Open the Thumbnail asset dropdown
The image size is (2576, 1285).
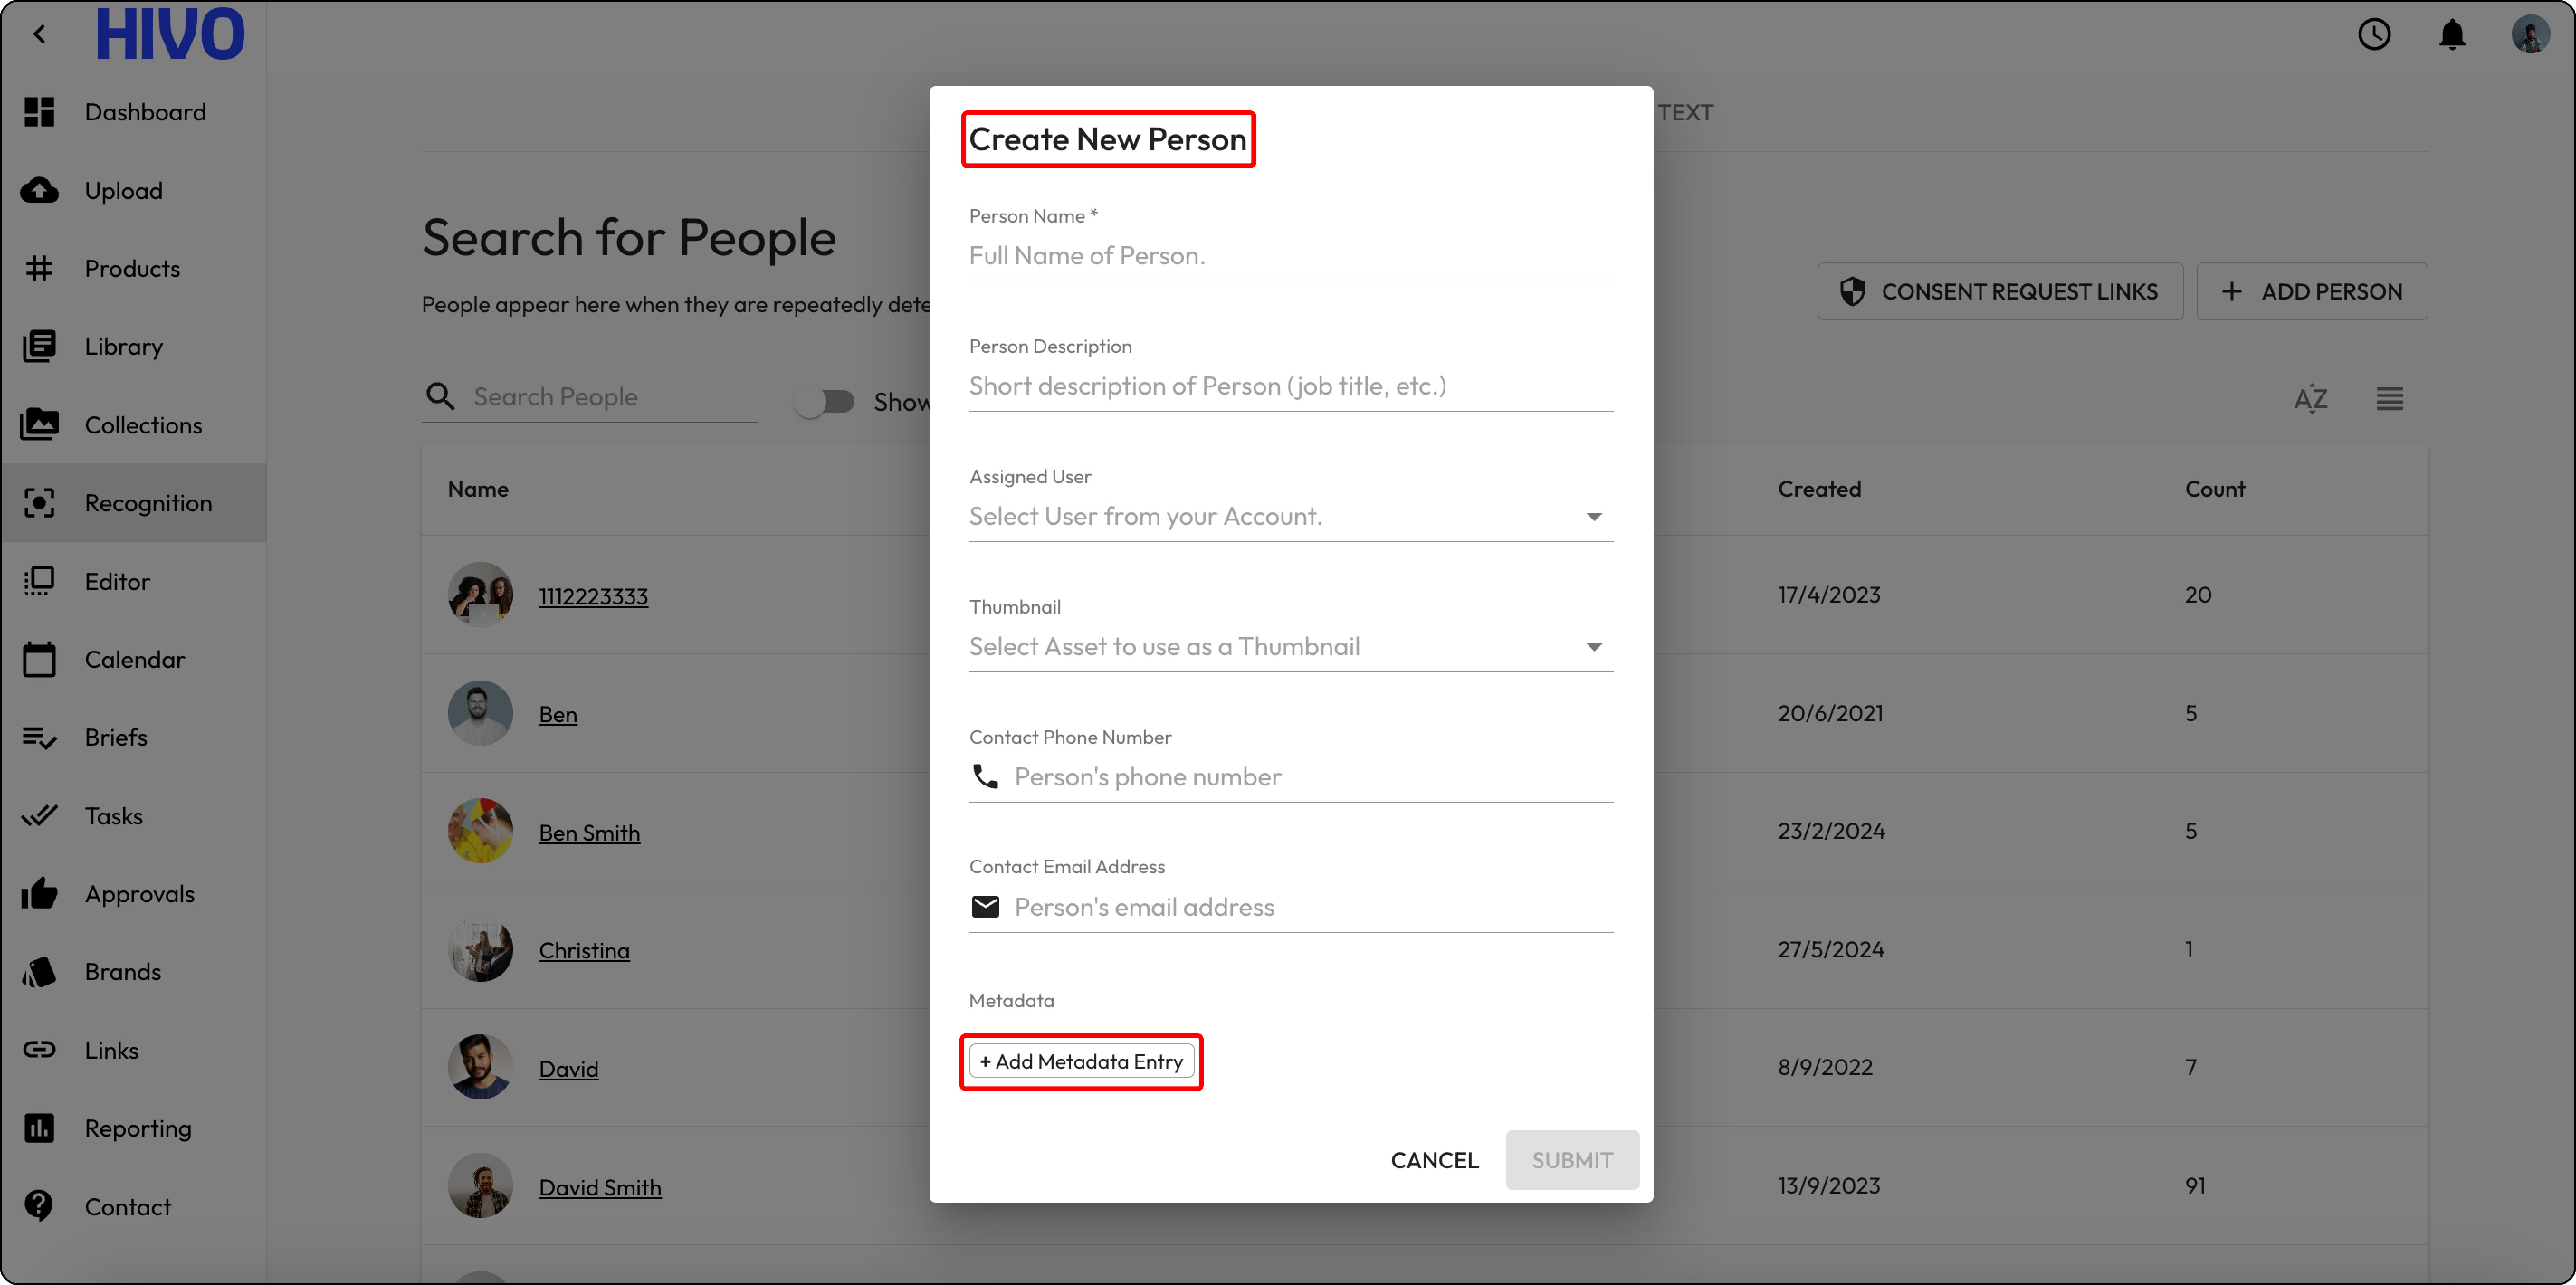1593,647
